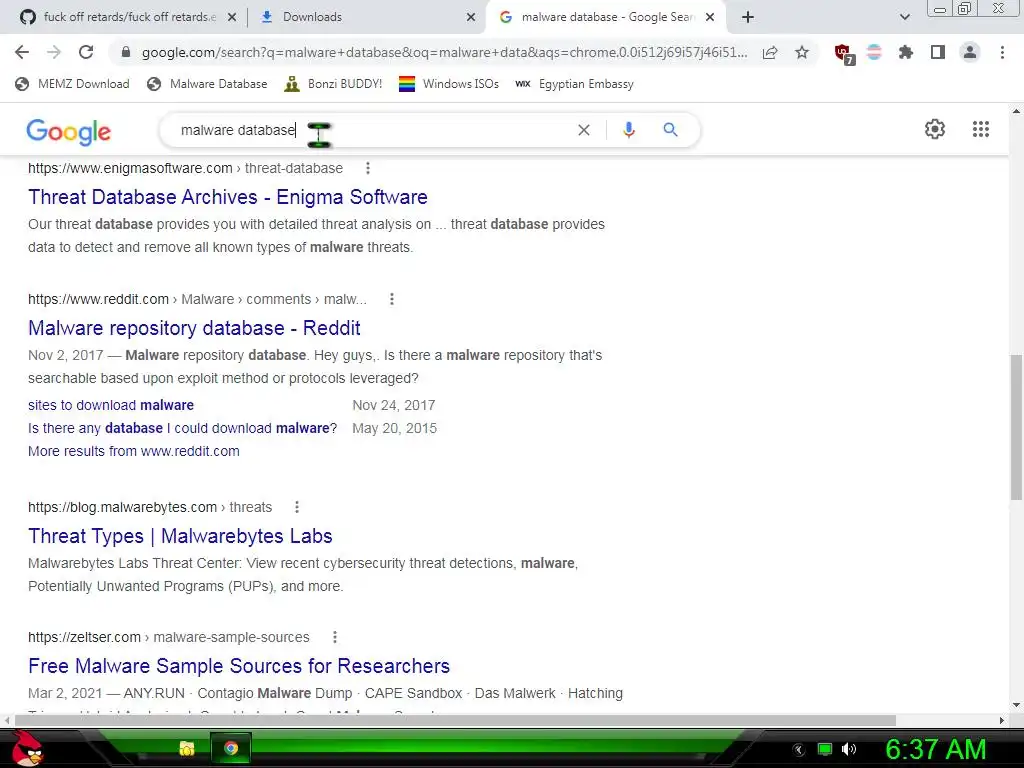Close the Downloads tab
The height and width of the screenshot is (768, 1024).
click(x=471, y=18)
